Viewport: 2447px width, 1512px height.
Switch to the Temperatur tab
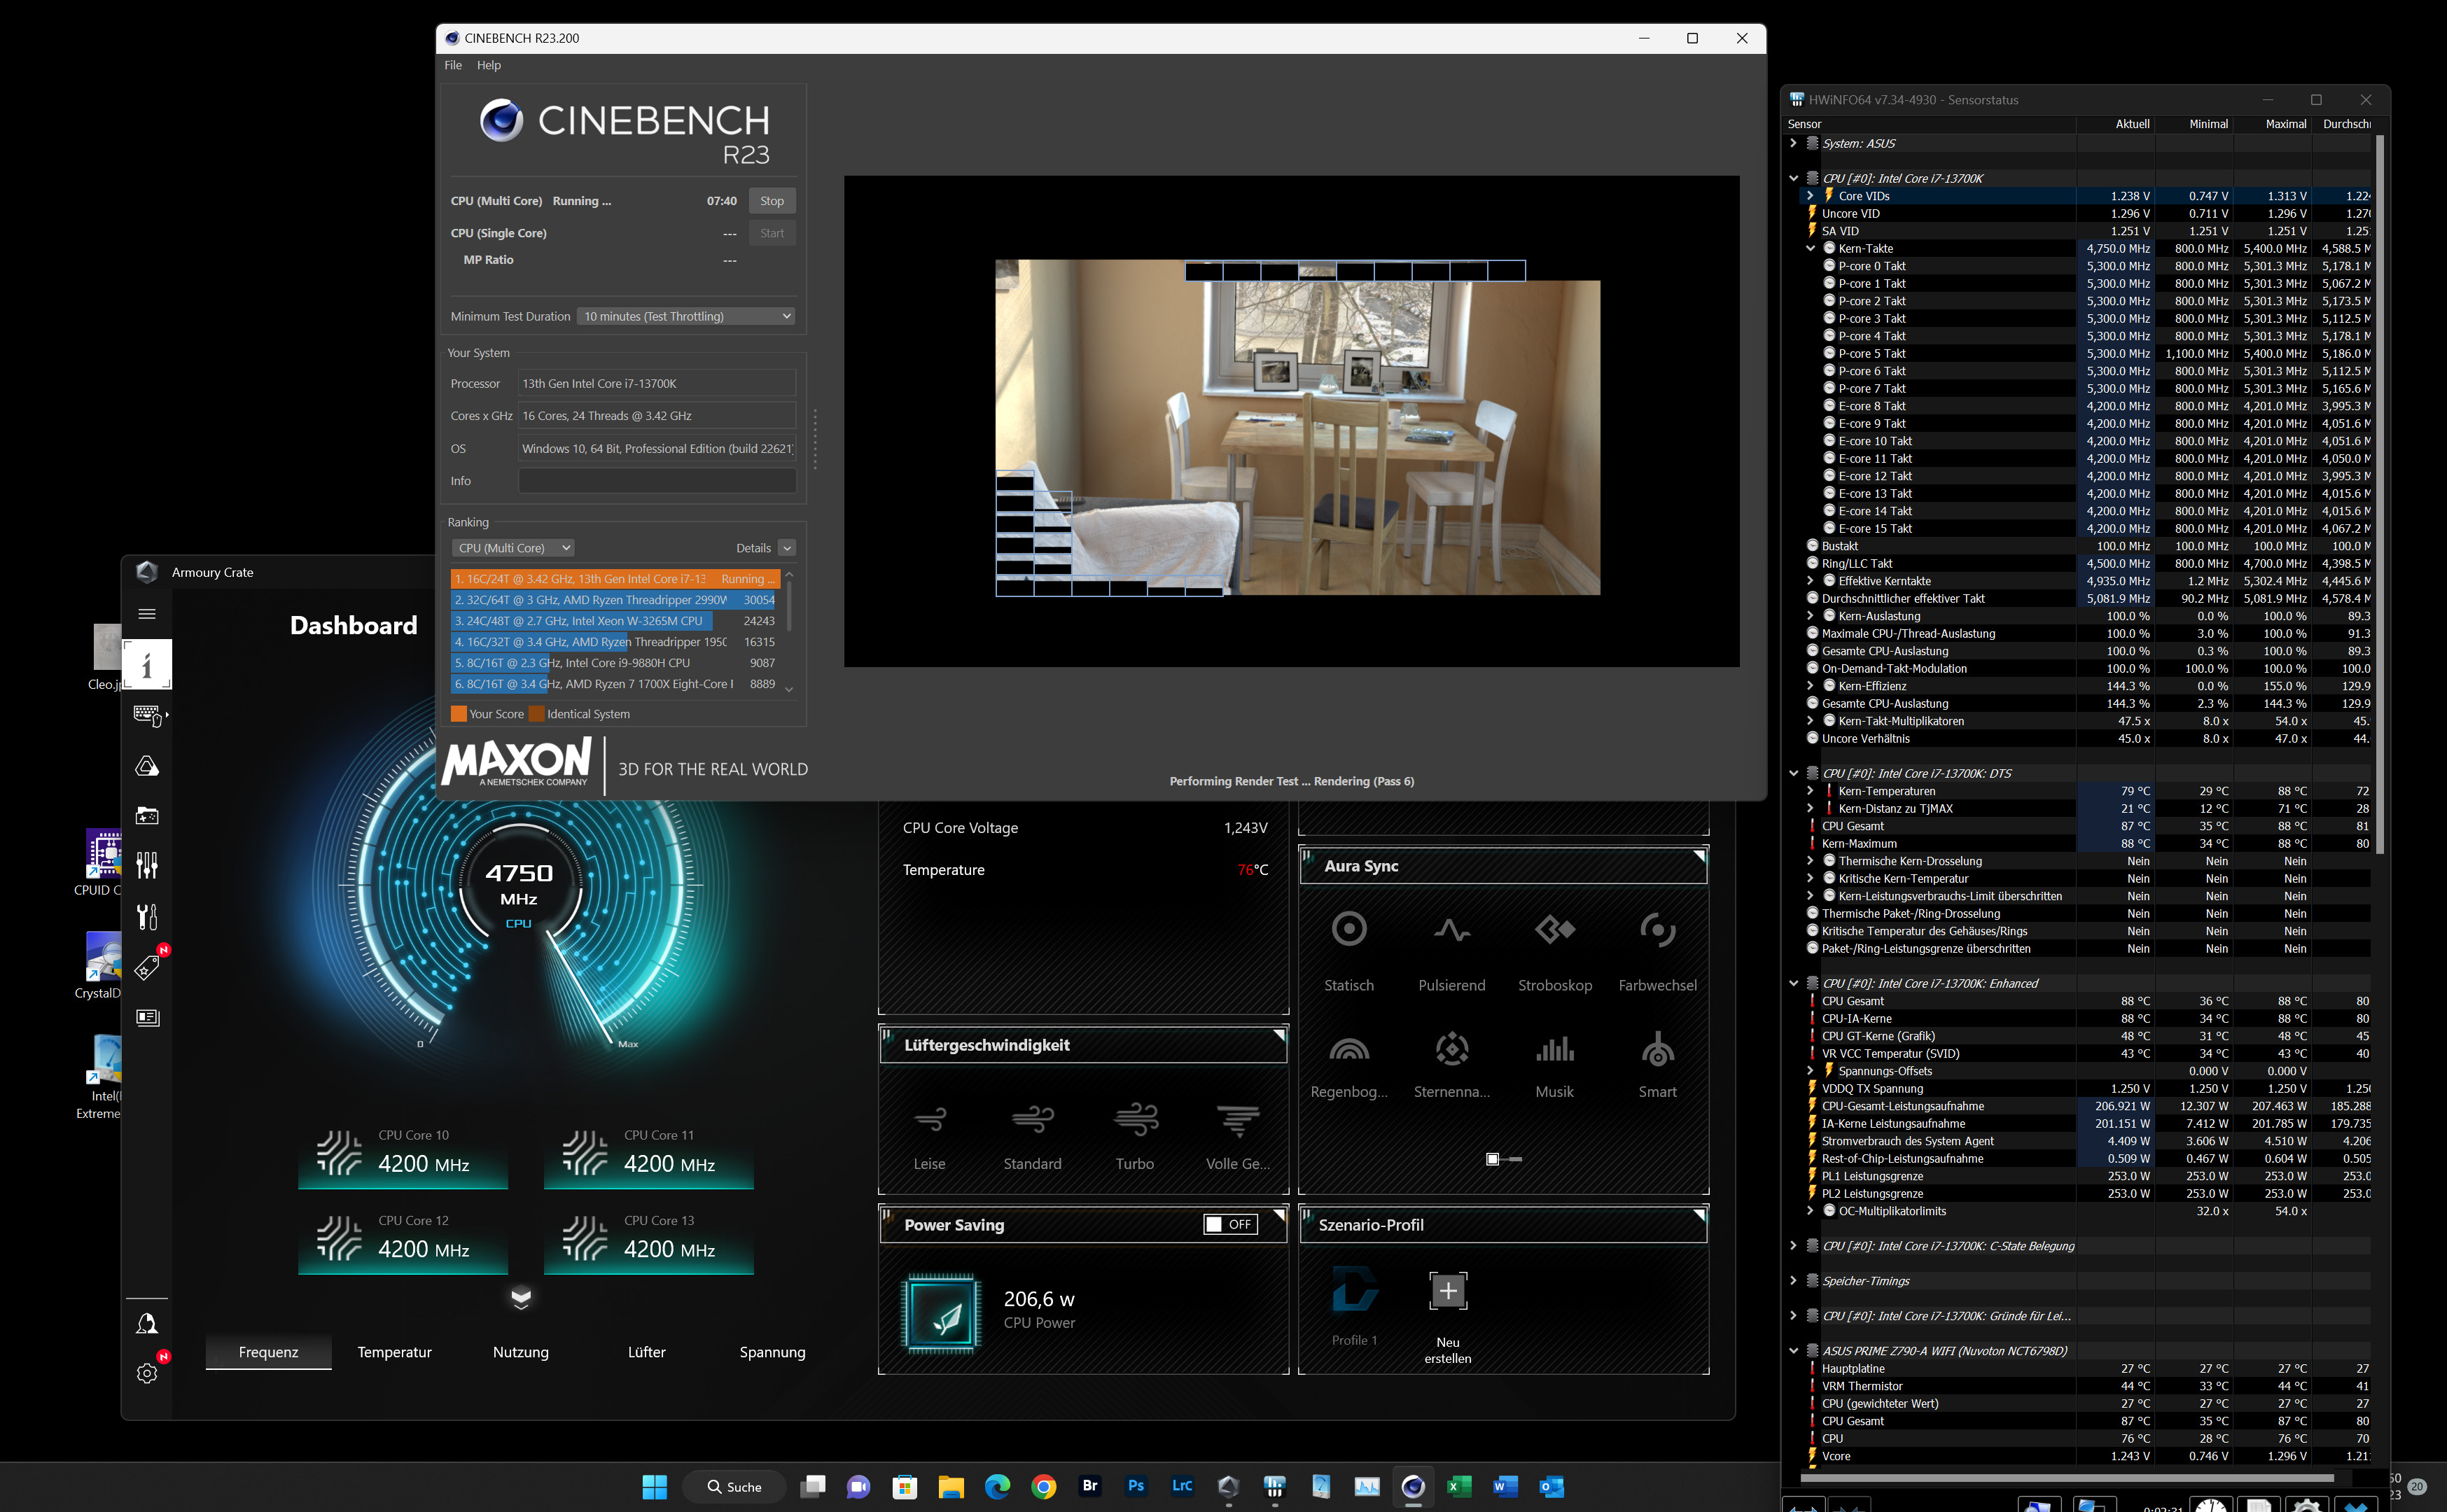click(x=394, y=1352)
